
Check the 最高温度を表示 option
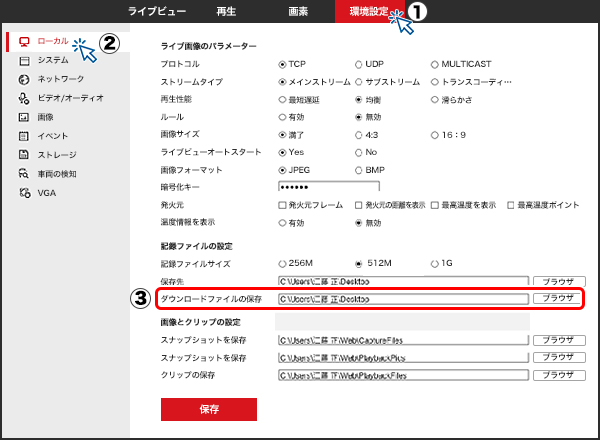pyautogui.click(x=435, y=205)
